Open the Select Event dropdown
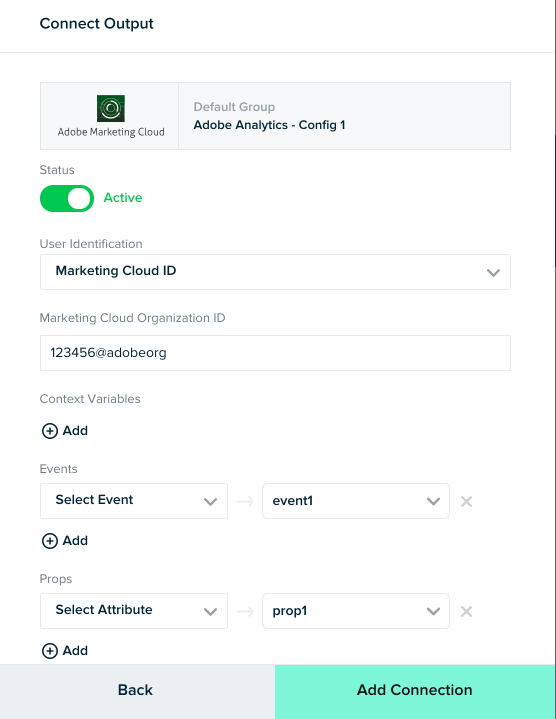The width and height of the screenshot is (556, 719). tap(134, 501)
